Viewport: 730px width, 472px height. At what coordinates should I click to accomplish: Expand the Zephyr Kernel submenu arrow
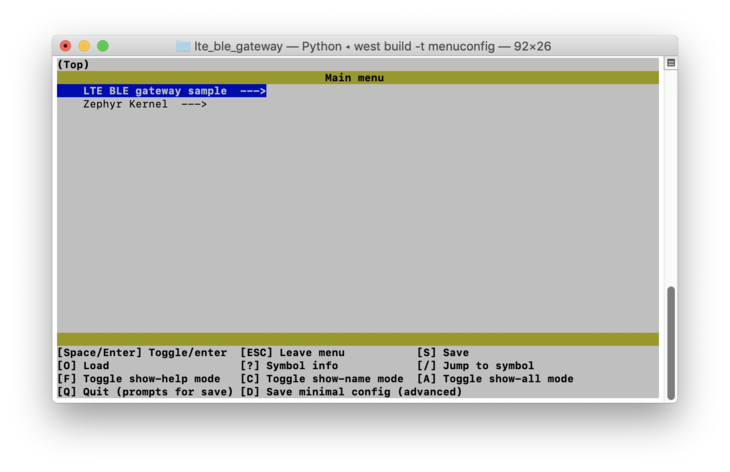point(194,104)
